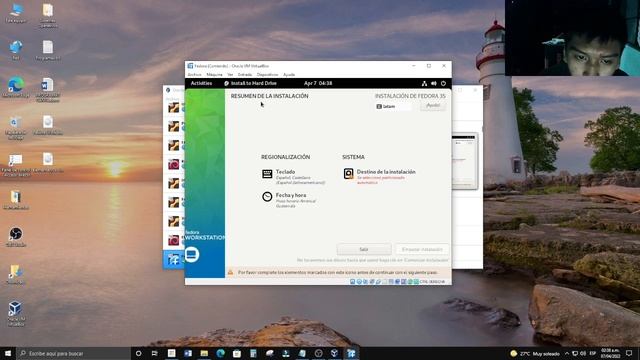Click Install to Hard Drive app label
Screen dimensions: 640x360
(250, 83)
